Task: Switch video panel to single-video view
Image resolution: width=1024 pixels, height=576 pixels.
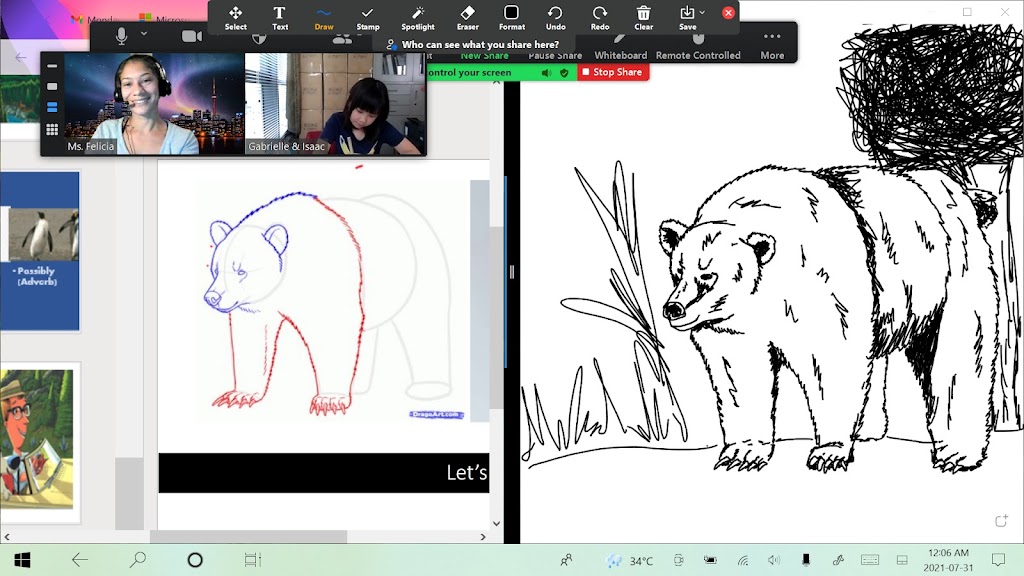Action: 52,86
